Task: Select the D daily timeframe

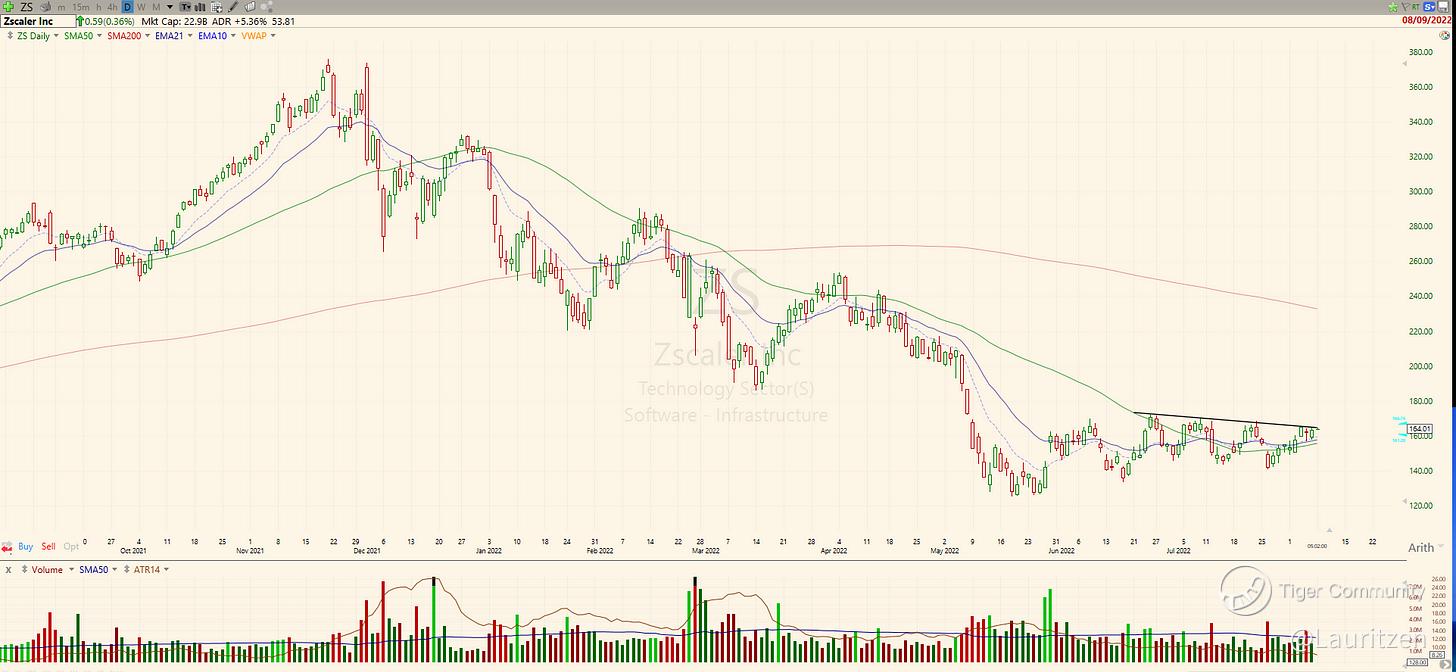Action: pyautogui.click(x=127, y=7)
